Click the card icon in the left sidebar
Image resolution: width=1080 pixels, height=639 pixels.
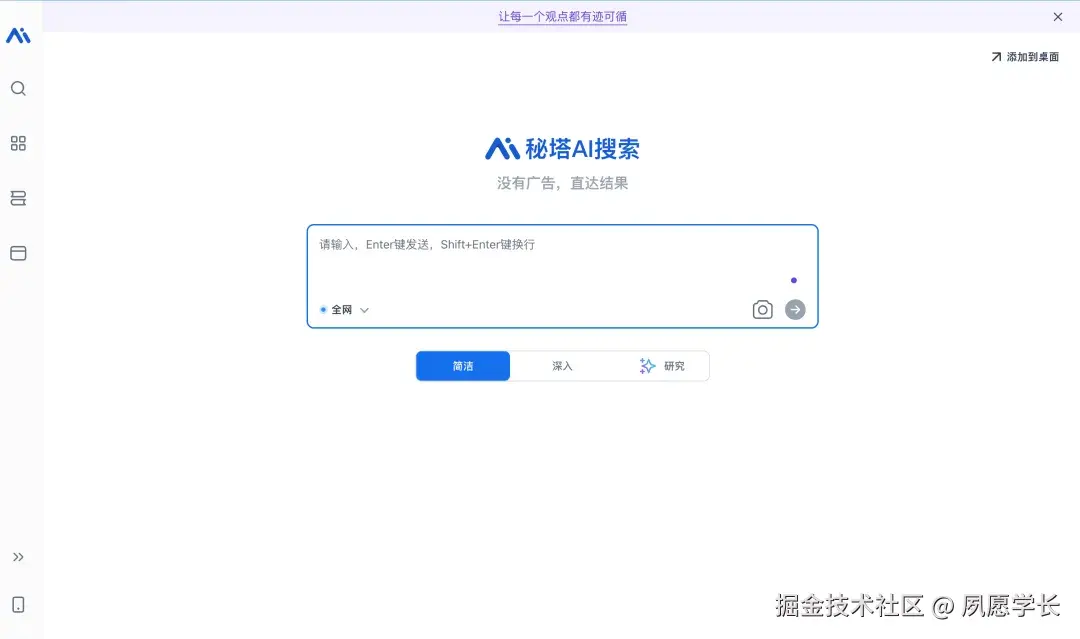[x=18, y=253]
